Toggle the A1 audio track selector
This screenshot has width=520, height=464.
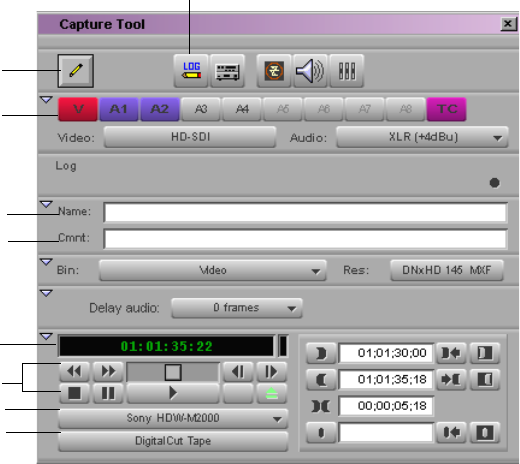[119, 109]
